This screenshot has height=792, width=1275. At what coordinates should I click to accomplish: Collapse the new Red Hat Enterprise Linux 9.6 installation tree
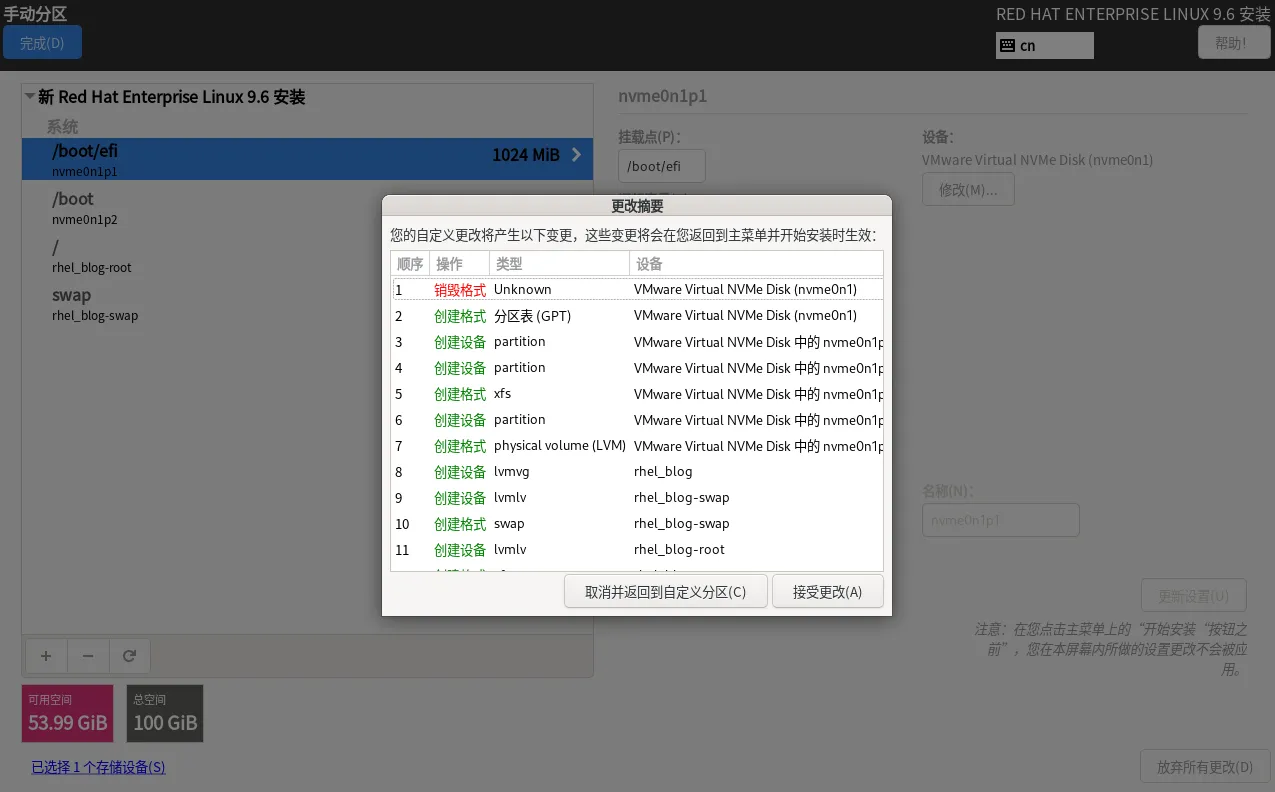click(30, 97)
